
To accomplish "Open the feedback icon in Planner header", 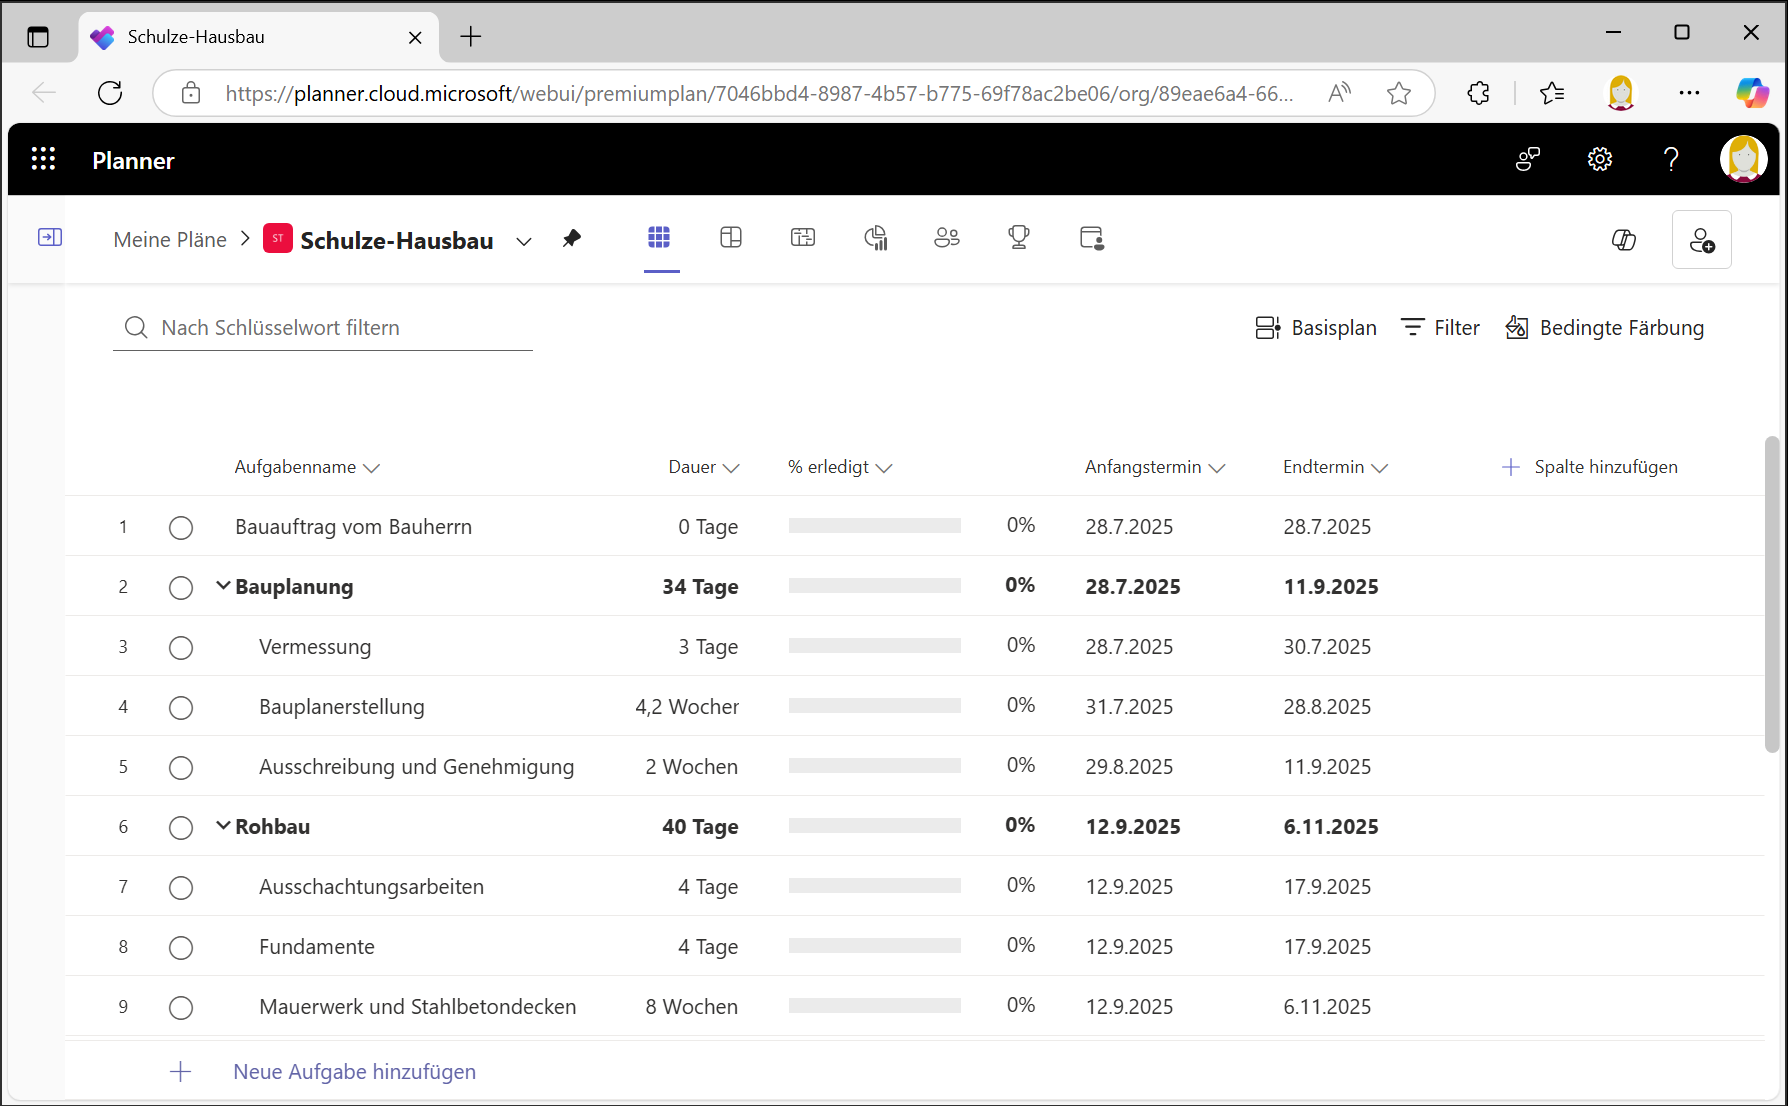I will 1527,159.
